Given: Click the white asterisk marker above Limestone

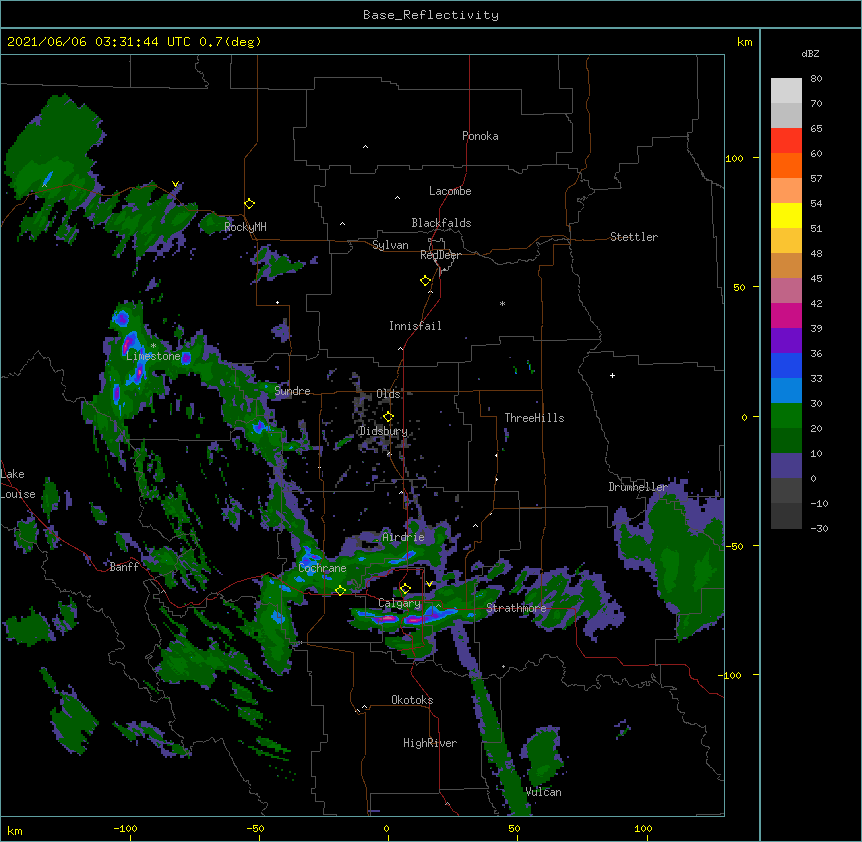Looking at the screenshot, I should 153,346.
